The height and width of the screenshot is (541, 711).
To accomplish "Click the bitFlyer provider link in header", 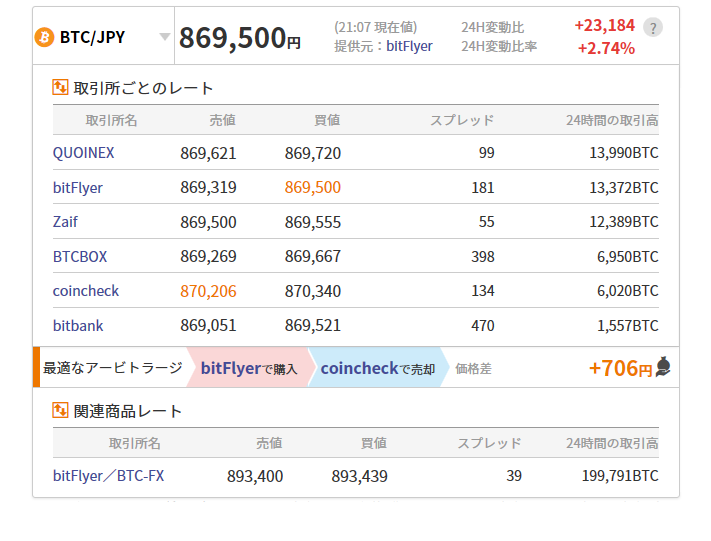I will 409,46.
